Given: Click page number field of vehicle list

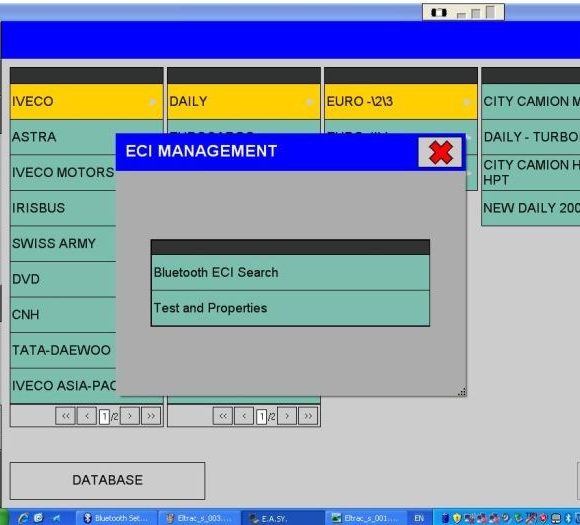Looking at the screenshot, I should (x=262, y=417).
